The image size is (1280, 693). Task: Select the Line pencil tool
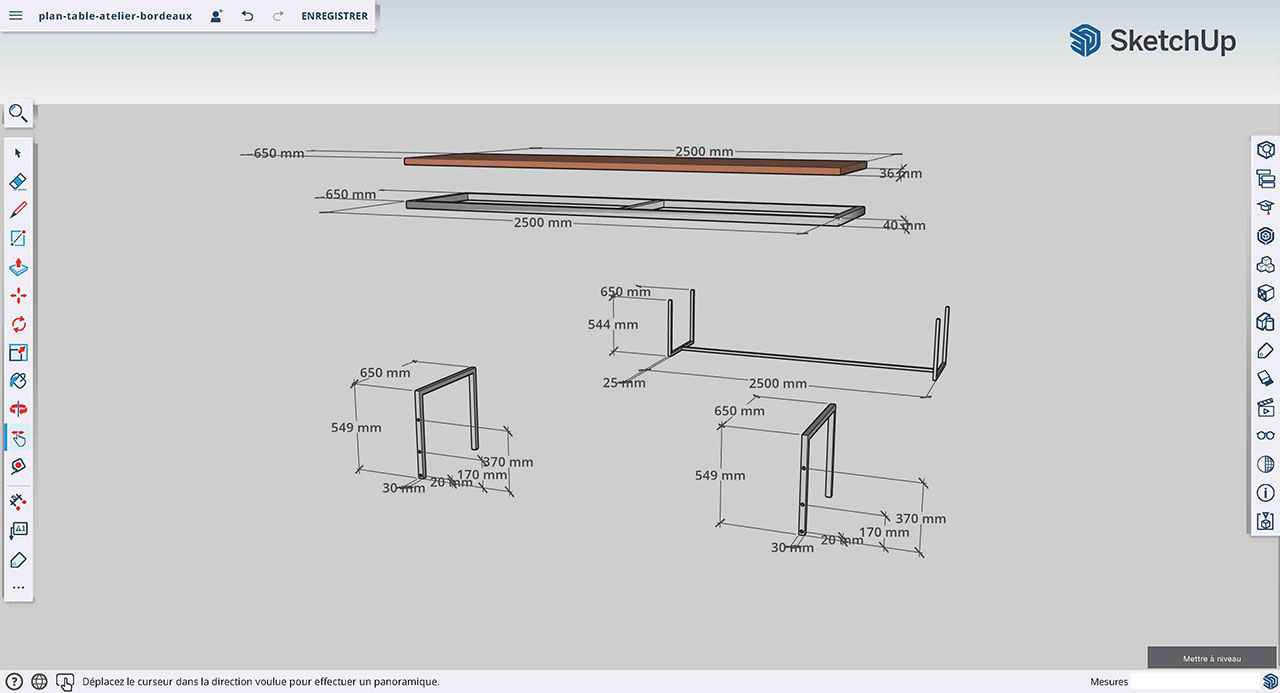point(18,210)
